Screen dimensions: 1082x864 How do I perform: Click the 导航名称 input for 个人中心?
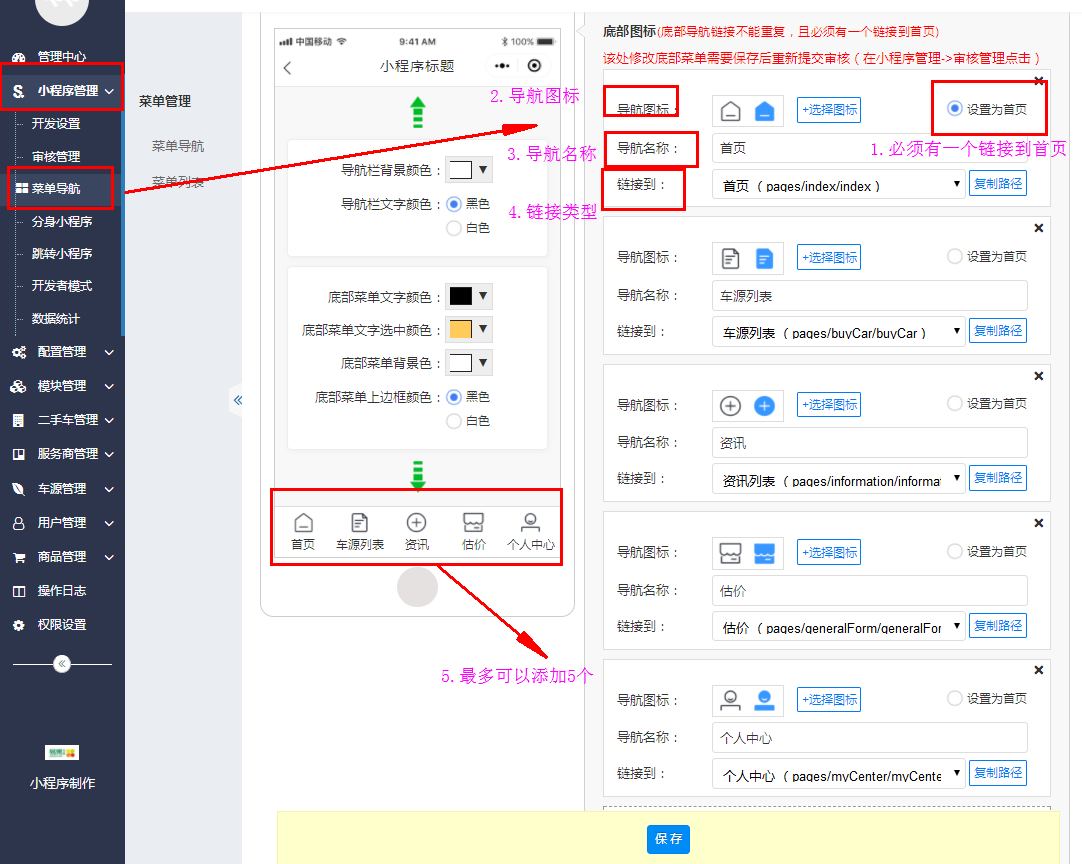870,737
